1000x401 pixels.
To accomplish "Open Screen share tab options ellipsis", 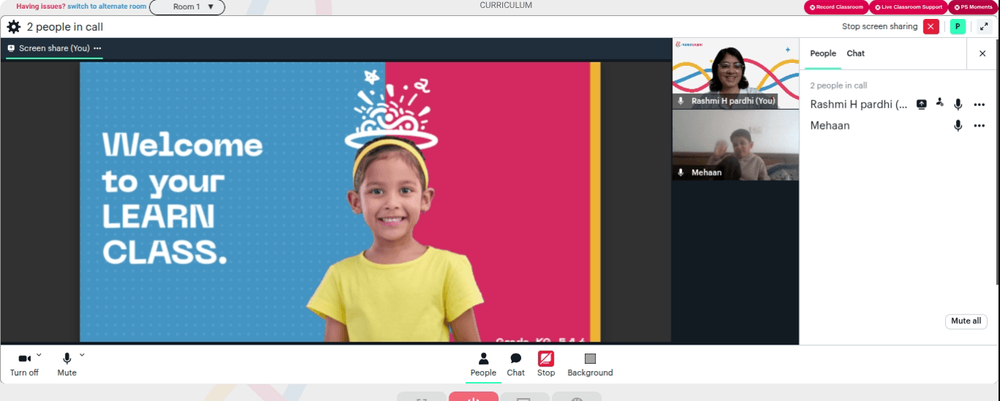I will coord(97,48).
